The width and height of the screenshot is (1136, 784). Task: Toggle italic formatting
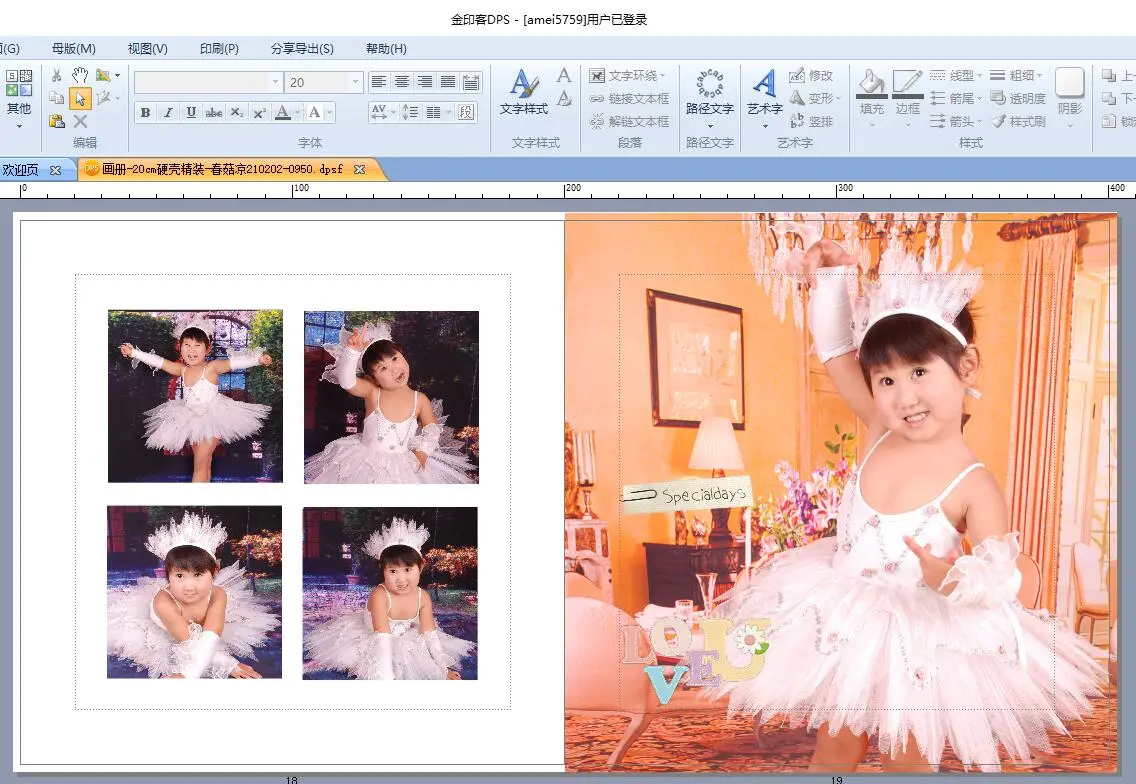coord(168,113)
